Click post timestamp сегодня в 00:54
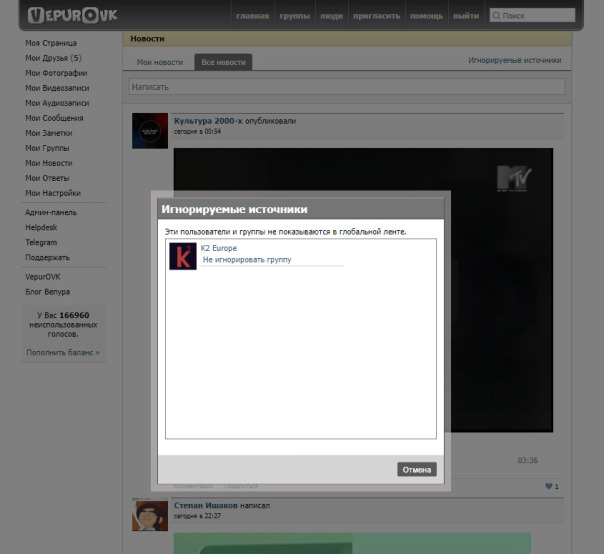604x554 pixels. pyautogui.click(x=197, y=131)
